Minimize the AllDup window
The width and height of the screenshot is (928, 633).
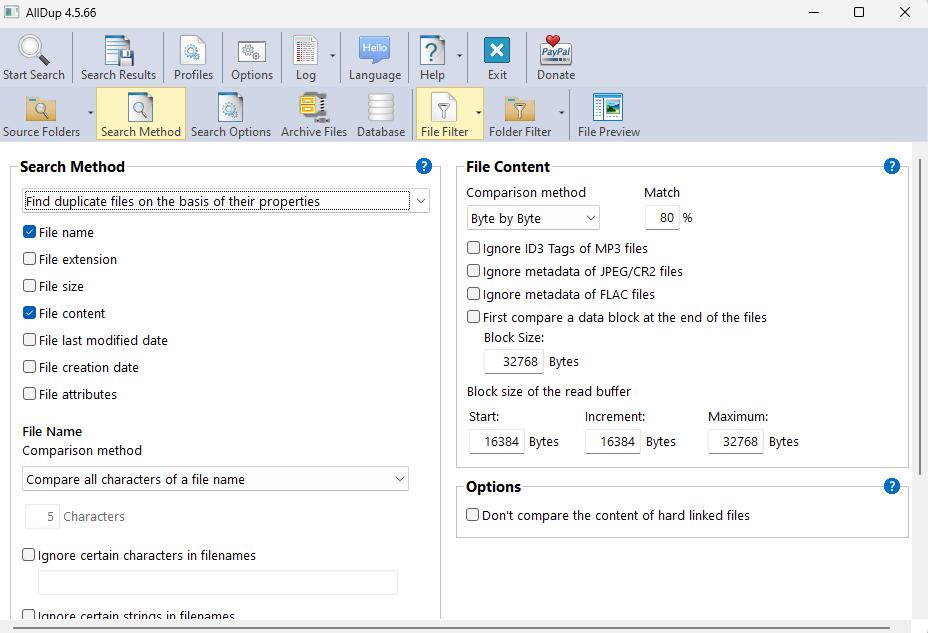tap(814, 12)
